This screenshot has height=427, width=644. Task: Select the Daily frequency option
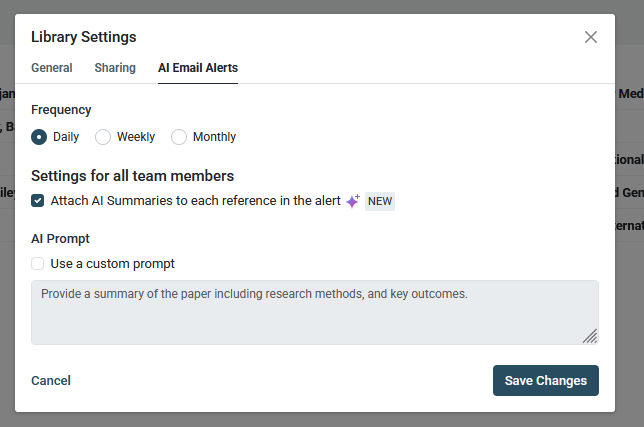point(39,137)
